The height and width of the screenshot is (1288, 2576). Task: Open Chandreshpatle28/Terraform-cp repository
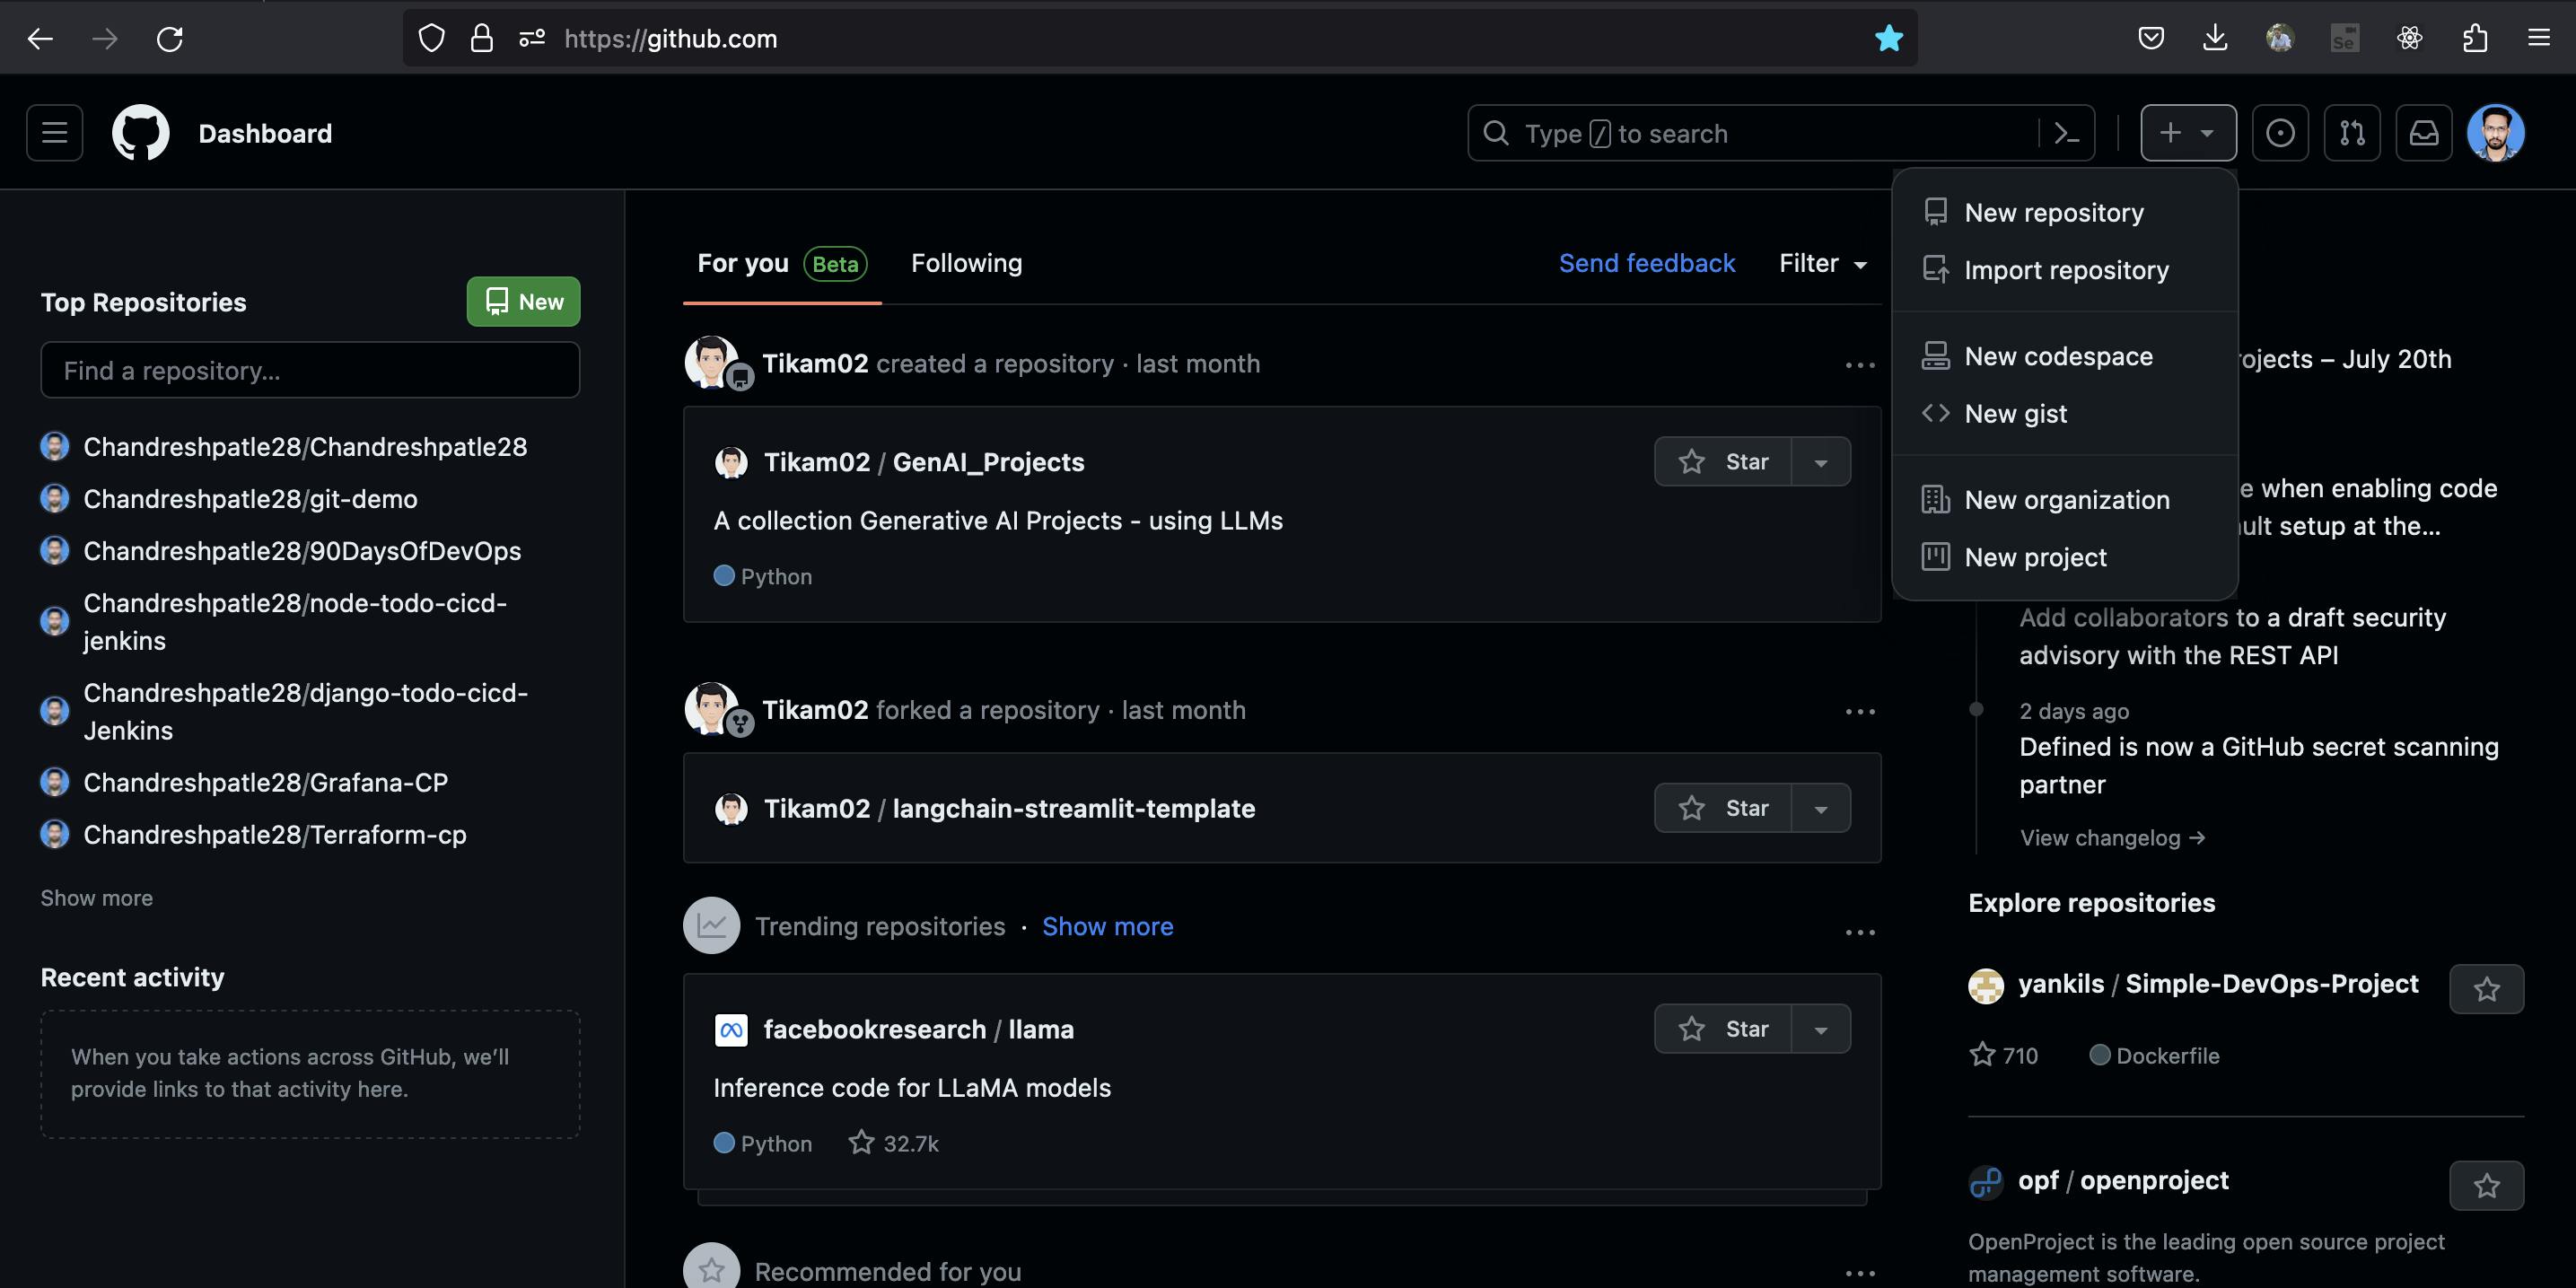pyautogui.click(x=275, y=835)
